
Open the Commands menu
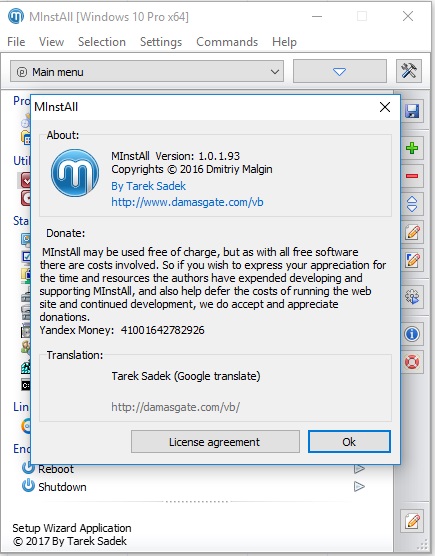pos(227,42)
